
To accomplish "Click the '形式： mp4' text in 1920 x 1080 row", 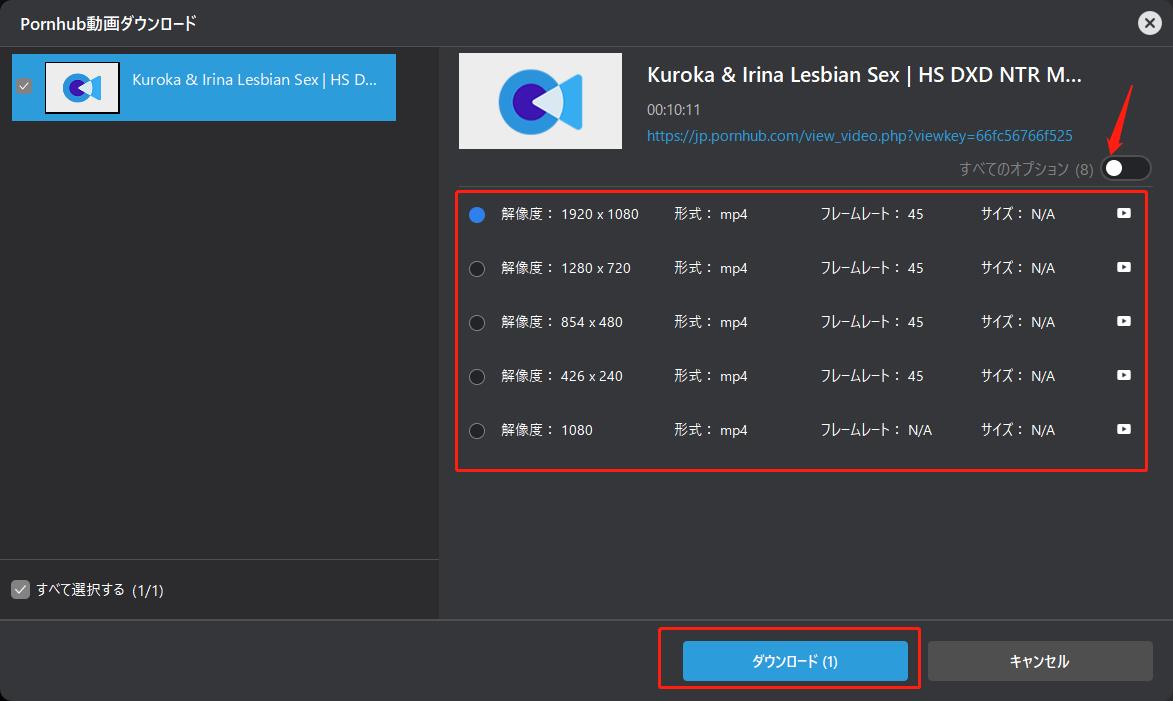I will (x=711, y=214).
